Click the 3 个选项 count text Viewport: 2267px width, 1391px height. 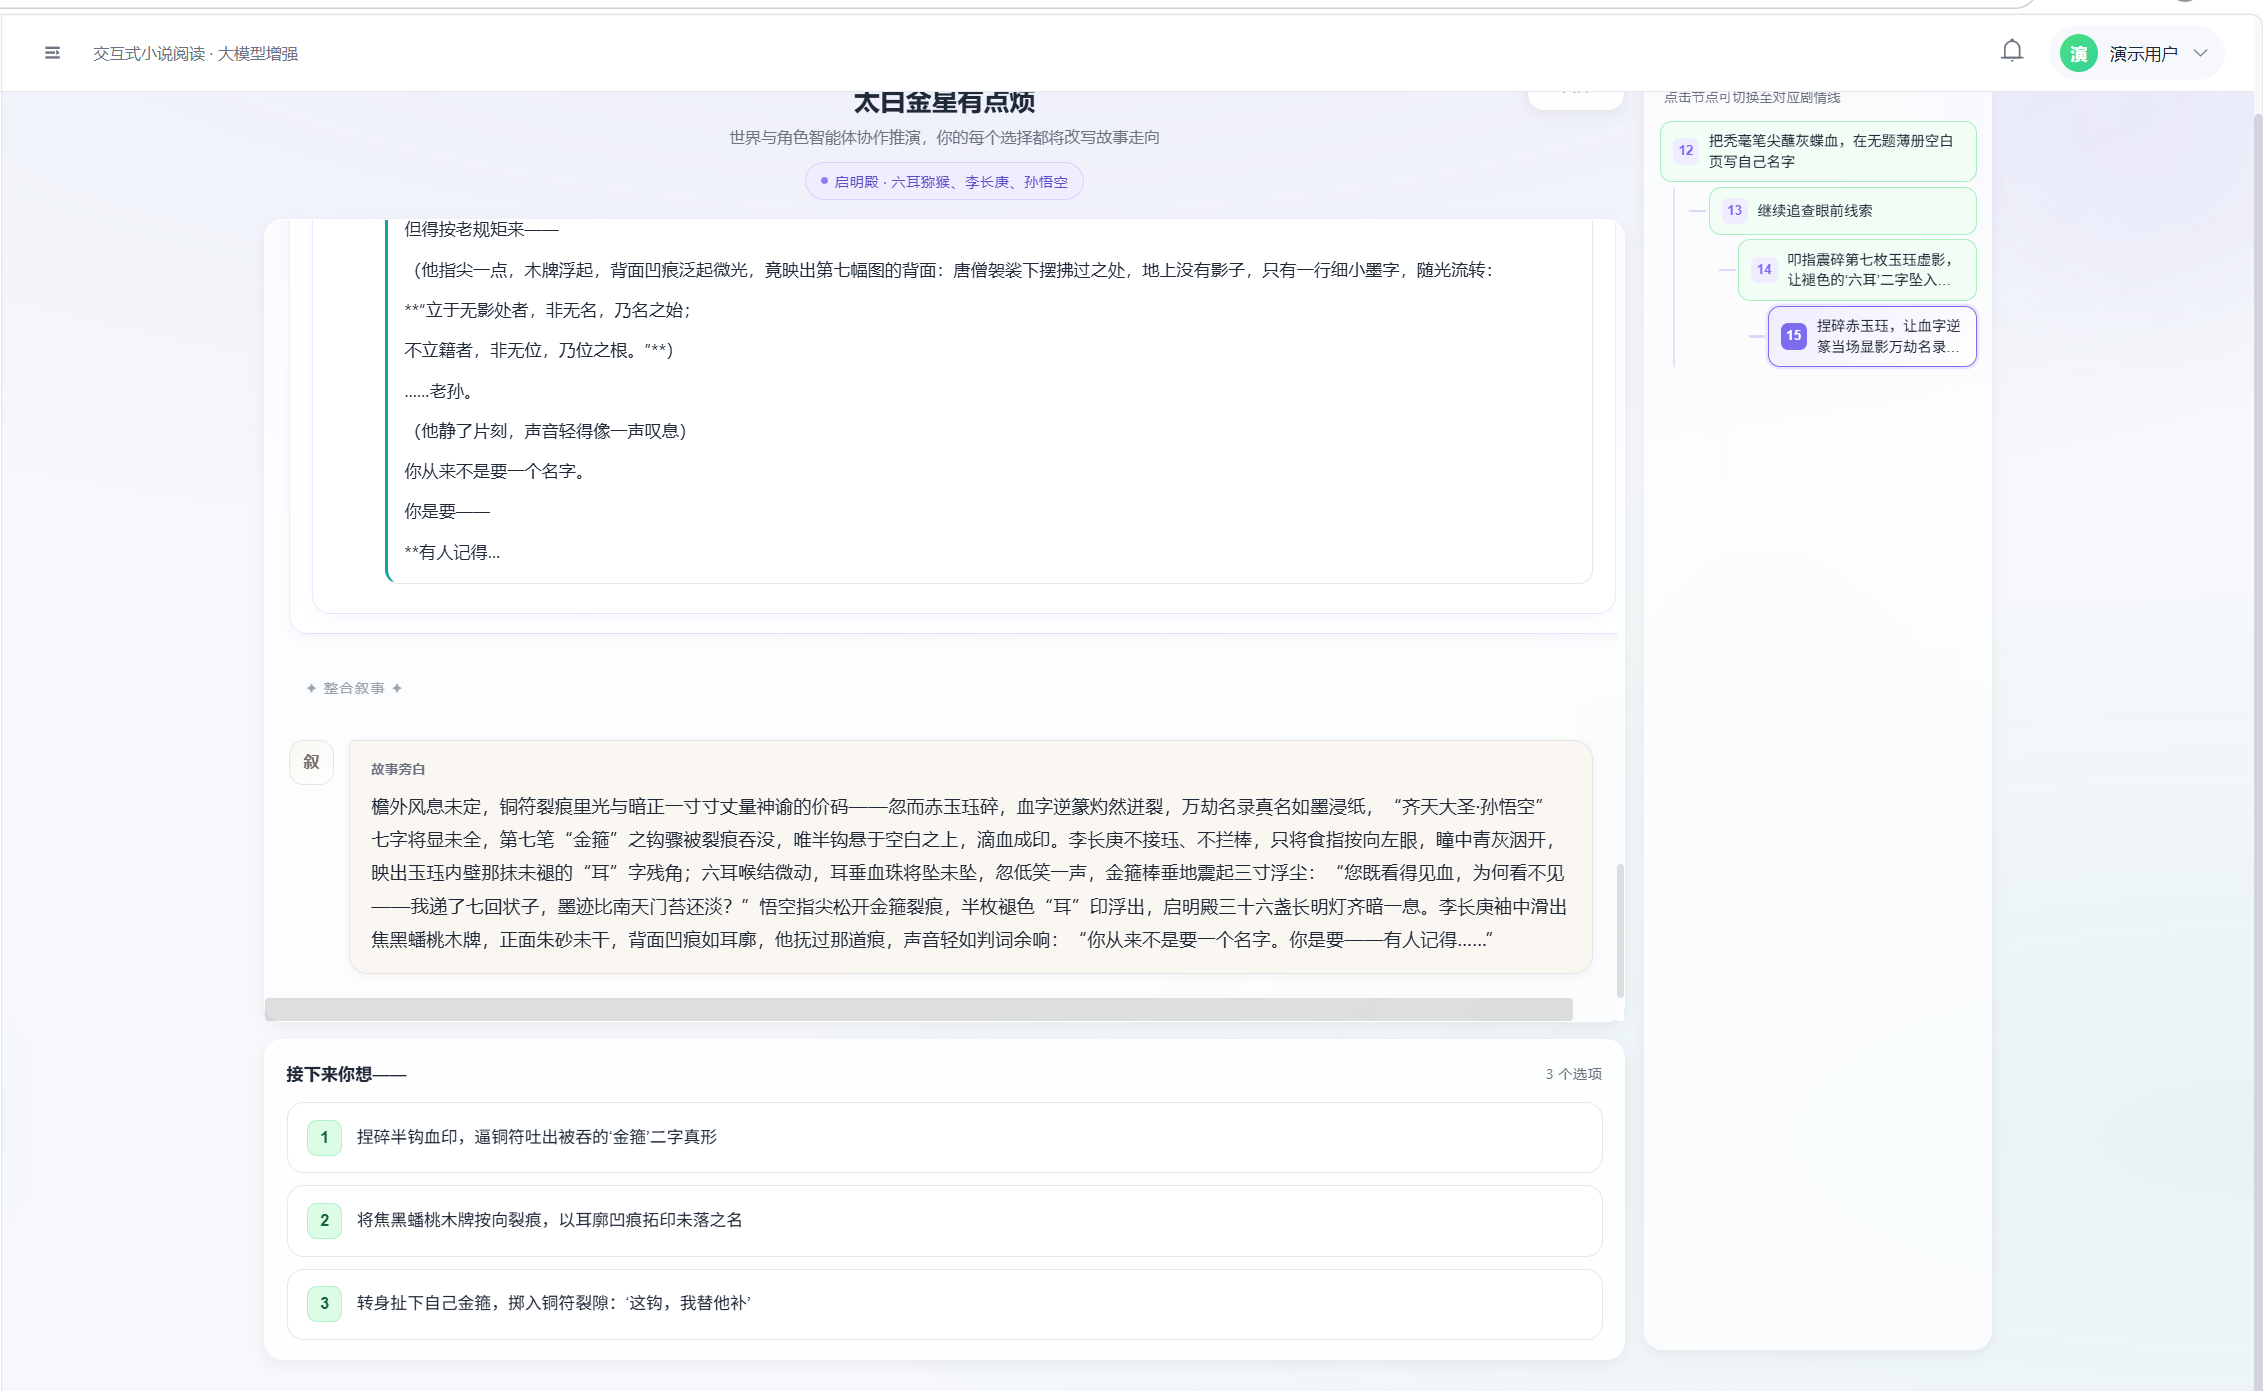[1573, 1074]
